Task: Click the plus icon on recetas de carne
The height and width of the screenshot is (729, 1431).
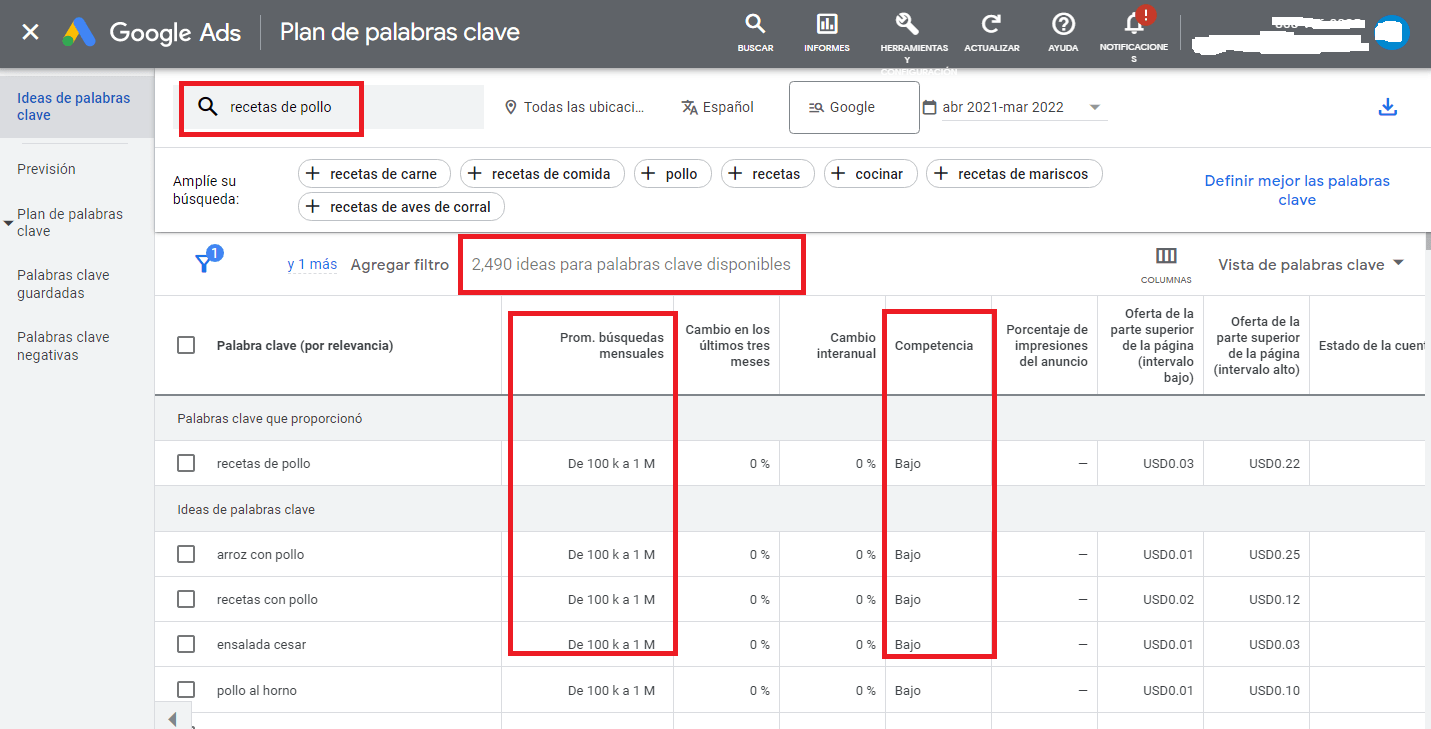Action: 313,174
